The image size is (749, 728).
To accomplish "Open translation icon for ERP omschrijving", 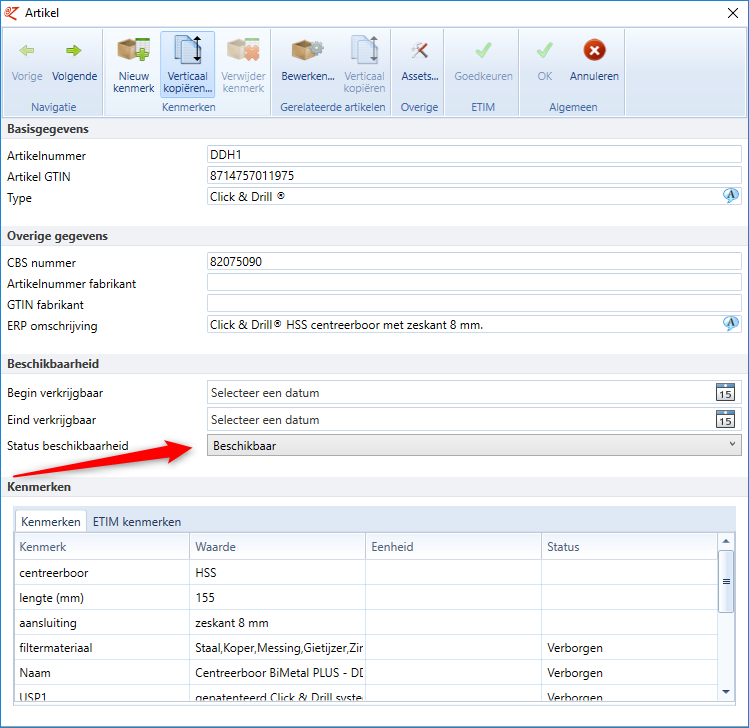I will click(730, 323).
